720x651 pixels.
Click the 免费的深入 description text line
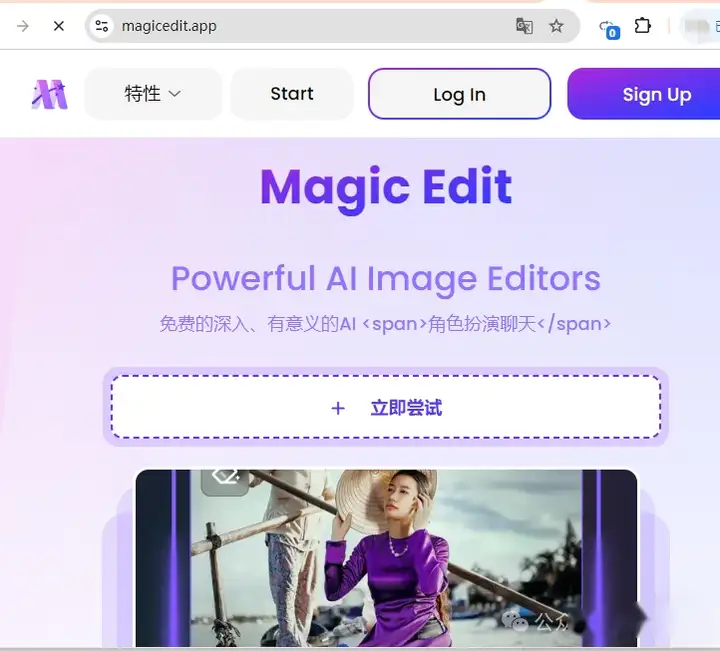coord(385,324)
